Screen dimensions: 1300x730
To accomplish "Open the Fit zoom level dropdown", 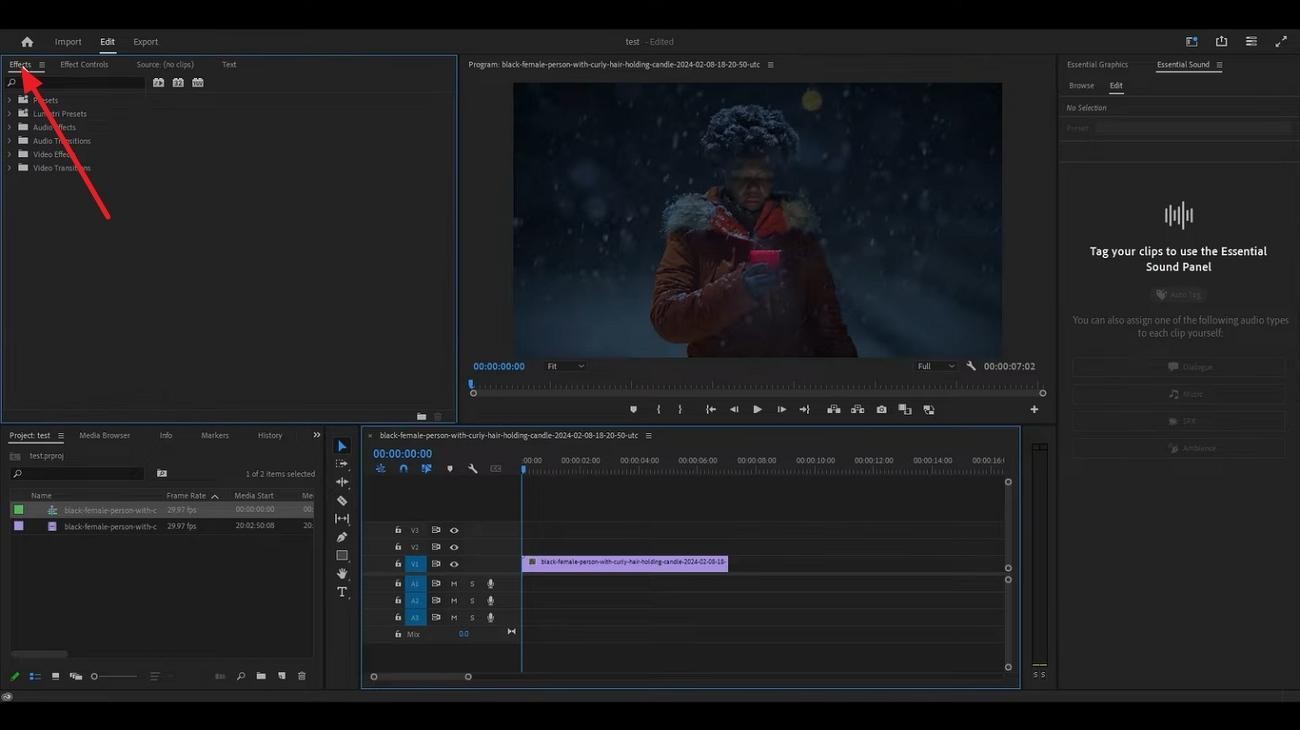I will (565, 366).
